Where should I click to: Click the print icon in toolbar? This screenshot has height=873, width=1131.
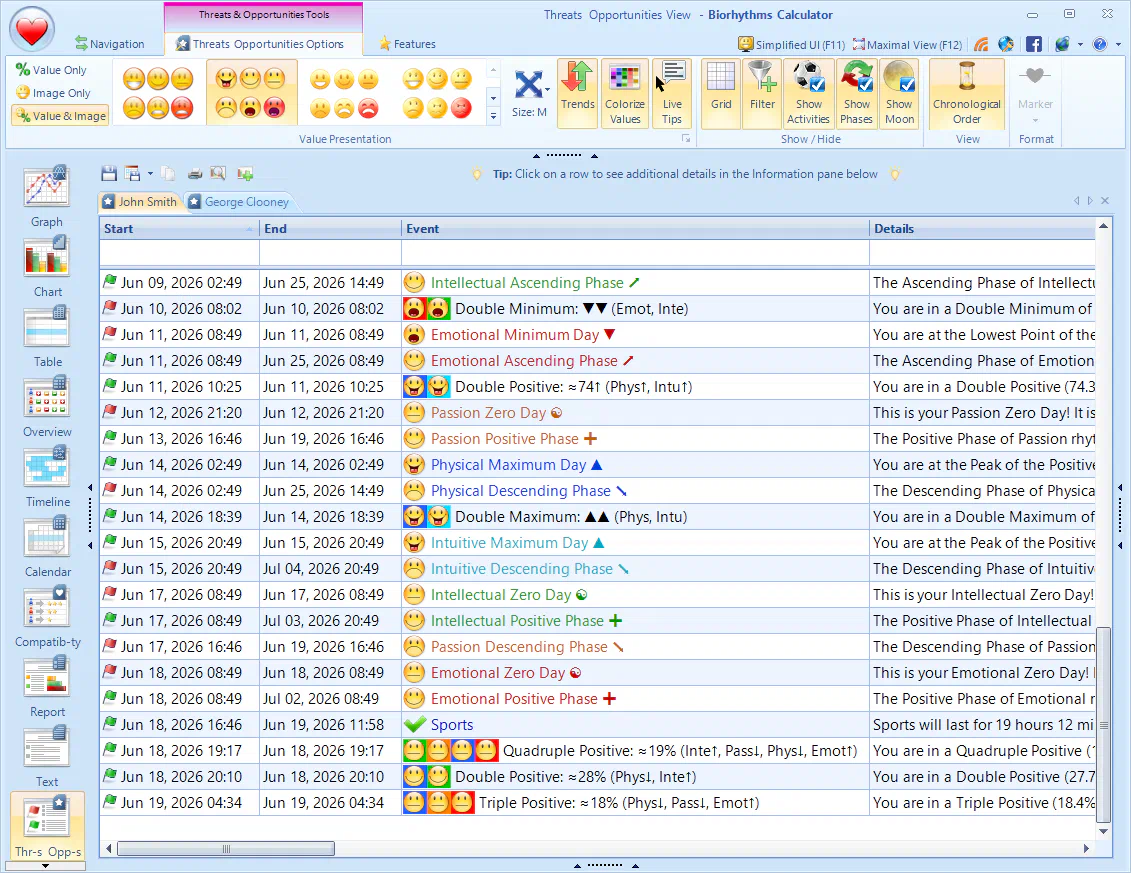[195, 174]
